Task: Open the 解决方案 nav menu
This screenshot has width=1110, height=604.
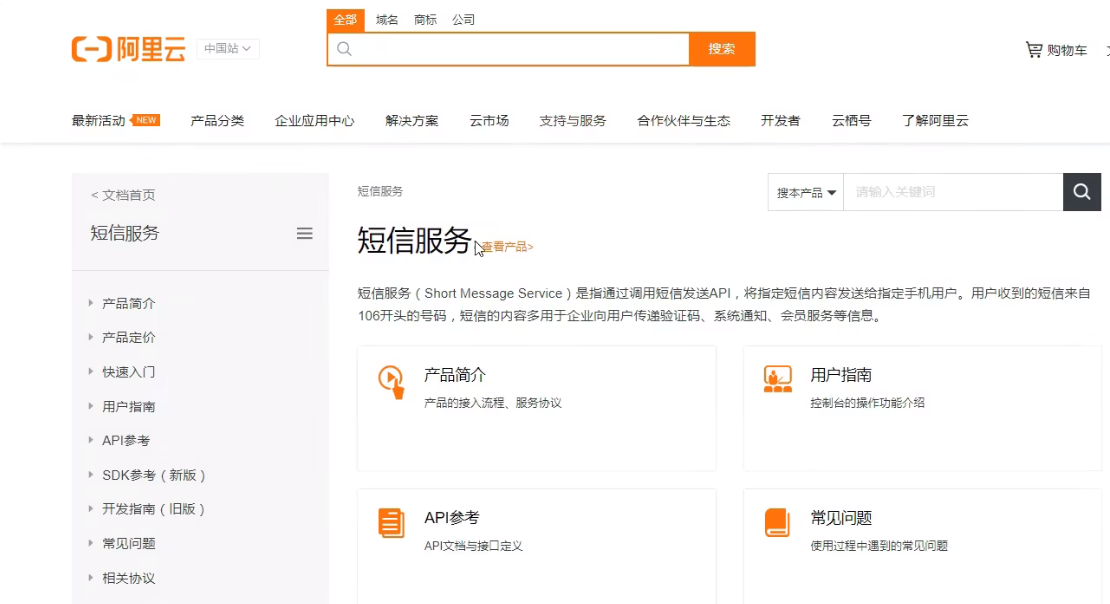Action: pos(412,120)
